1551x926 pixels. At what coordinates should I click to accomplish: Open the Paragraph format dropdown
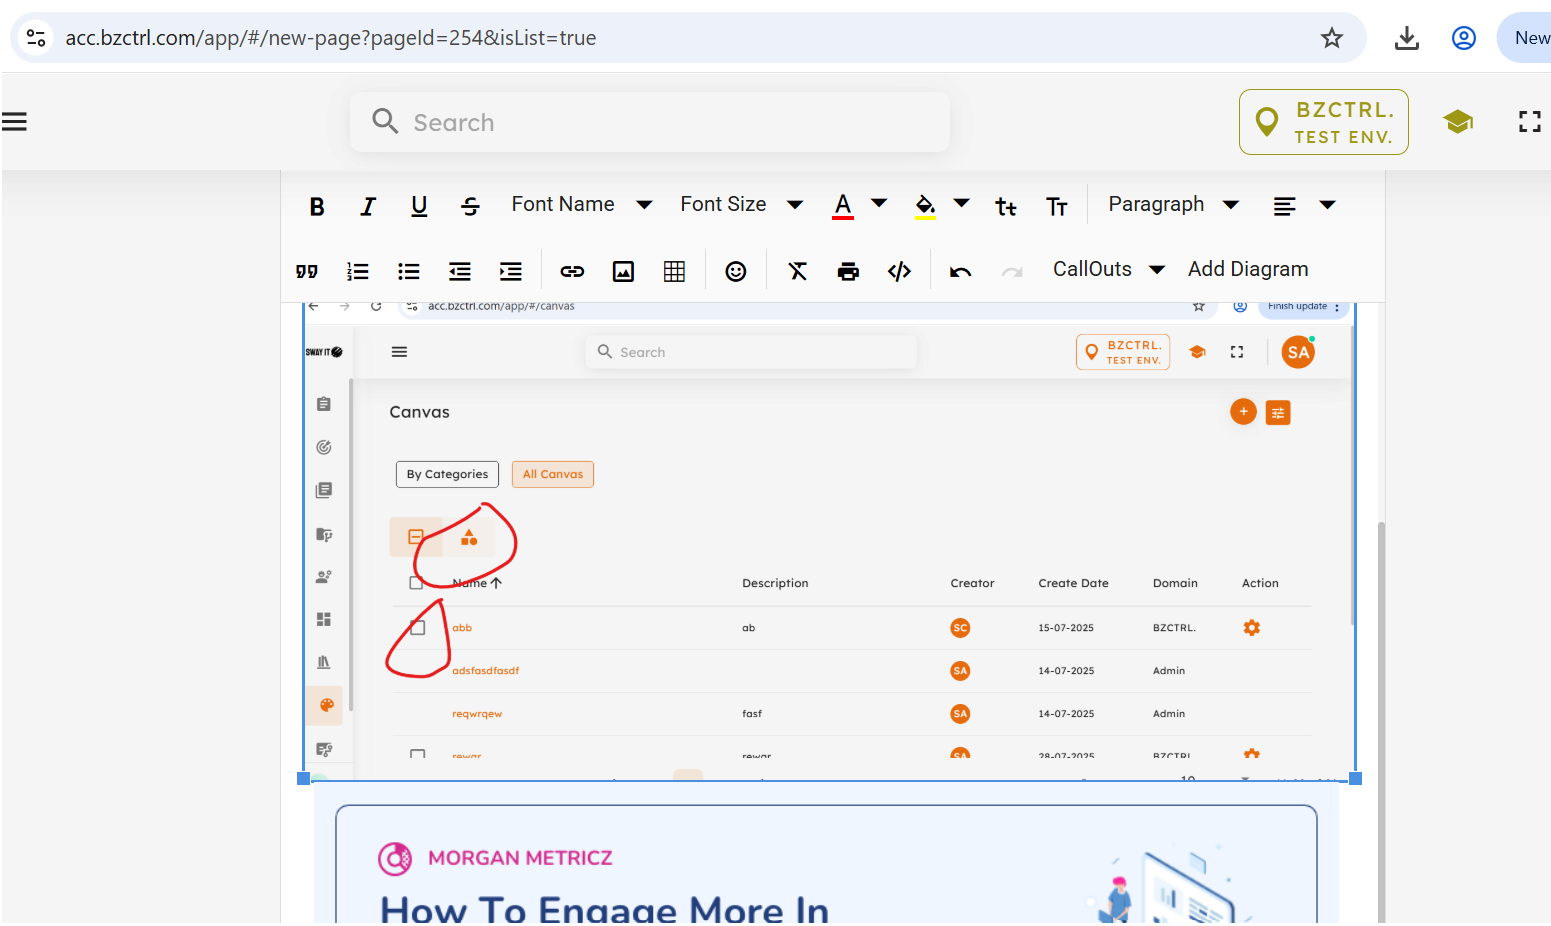1173,205
